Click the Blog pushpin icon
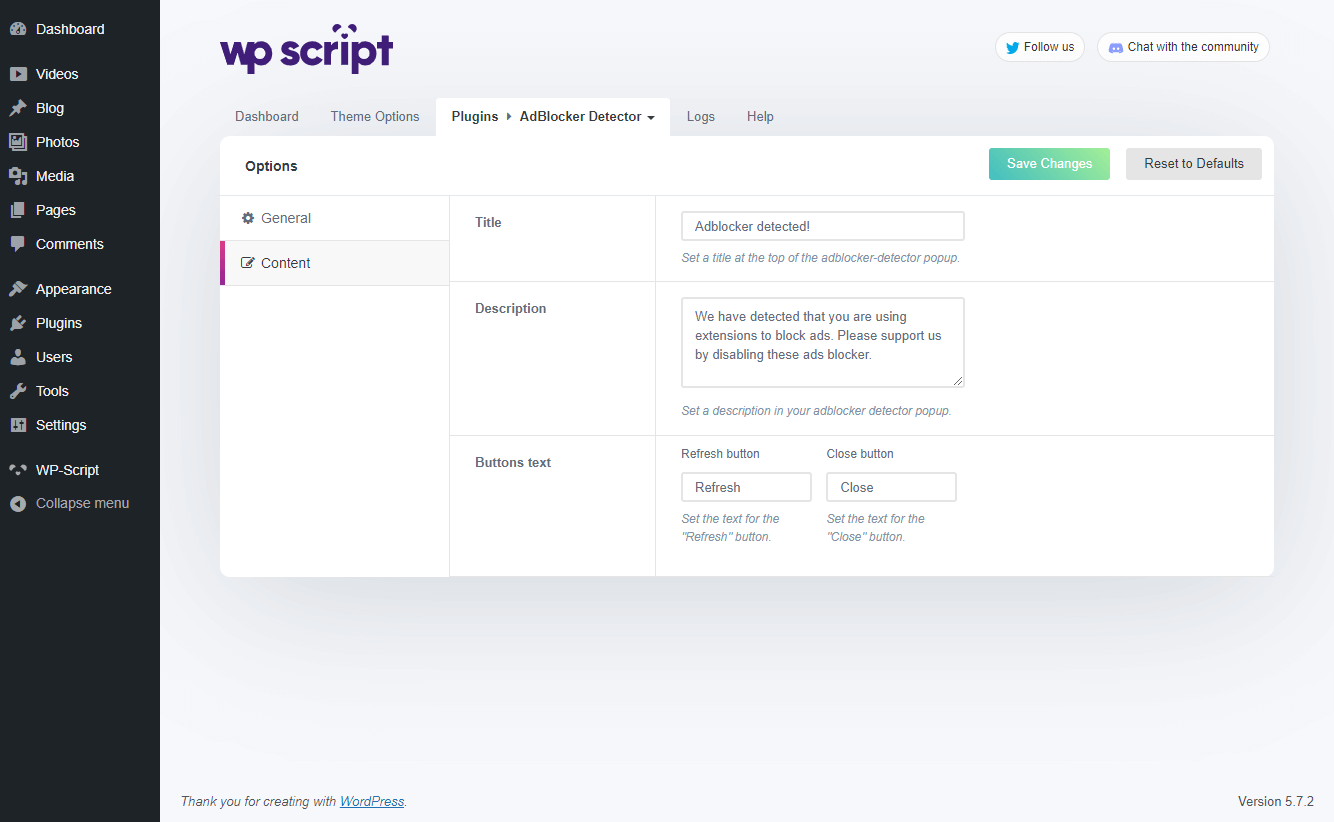 click(x=18, y=108)
